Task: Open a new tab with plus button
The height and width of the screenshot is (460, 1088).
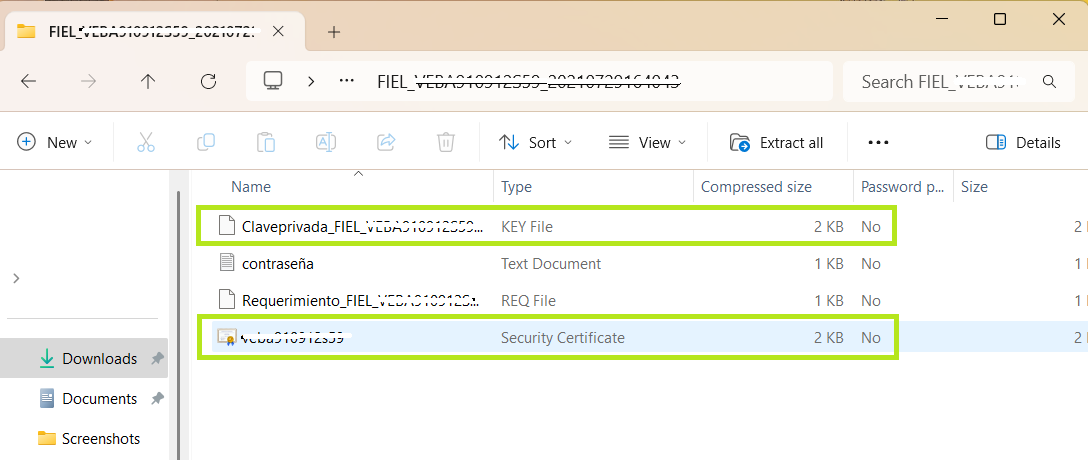Action: tap(334, 31)
